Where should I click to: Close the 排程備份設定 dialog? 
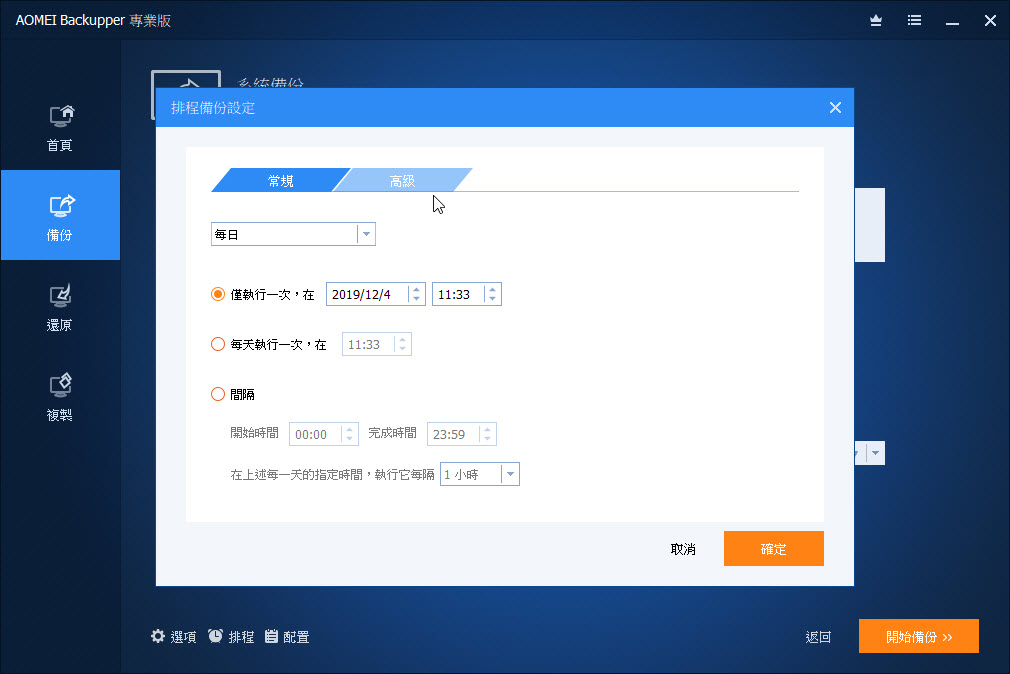point(835,108)
